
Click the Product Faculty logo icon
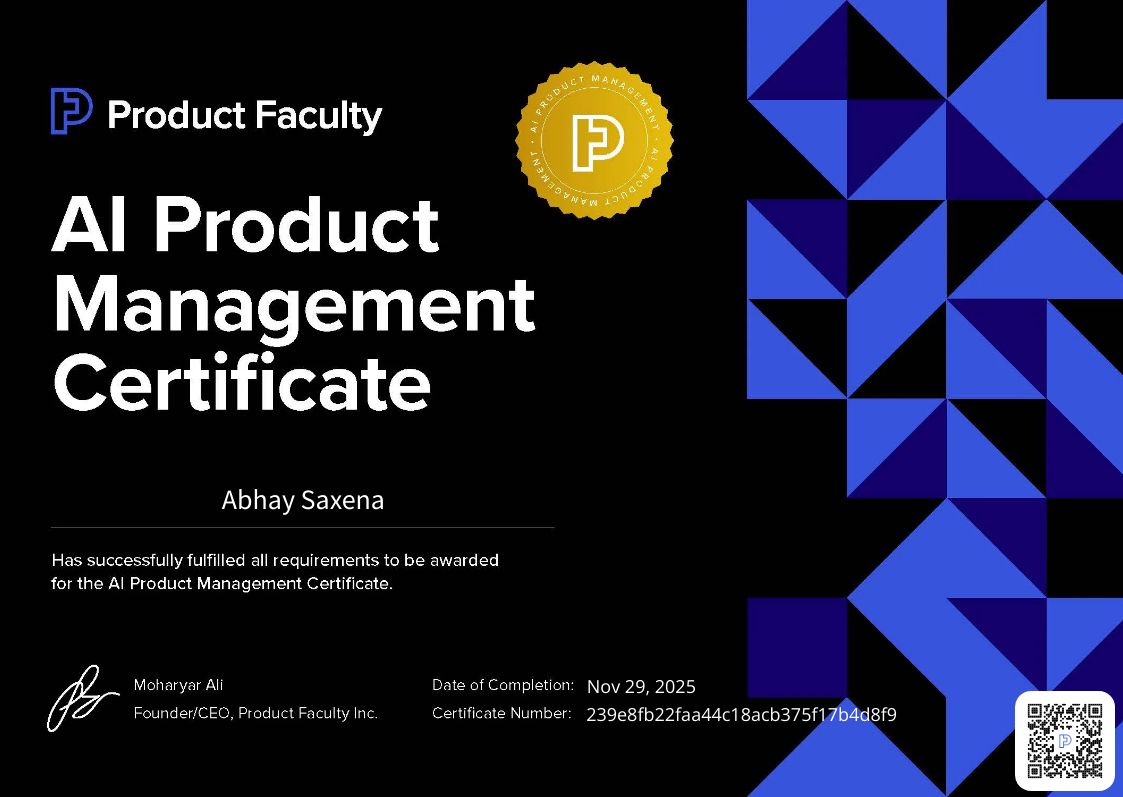[70, 113]
